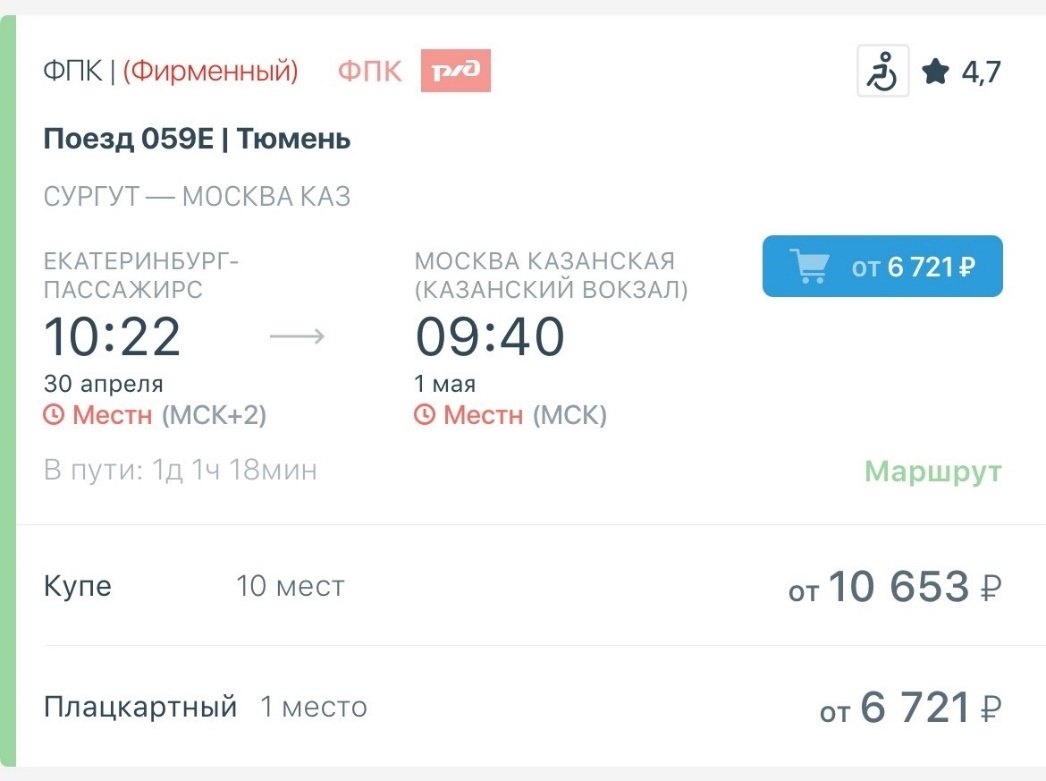Viewport: 1046px width, 781px height.
Task: Open the Маршрут route link
Action: point(933,471)
